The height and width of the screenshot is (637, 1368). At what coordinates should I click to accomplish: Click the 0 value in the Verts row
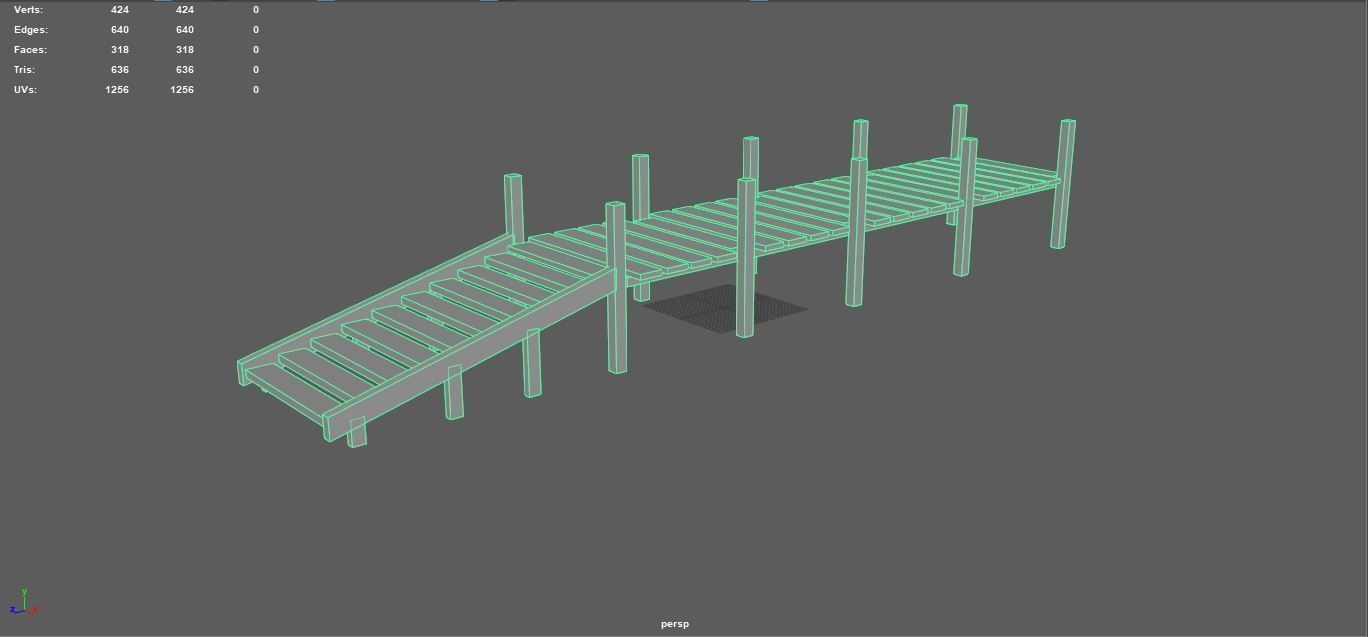point(256,10)
